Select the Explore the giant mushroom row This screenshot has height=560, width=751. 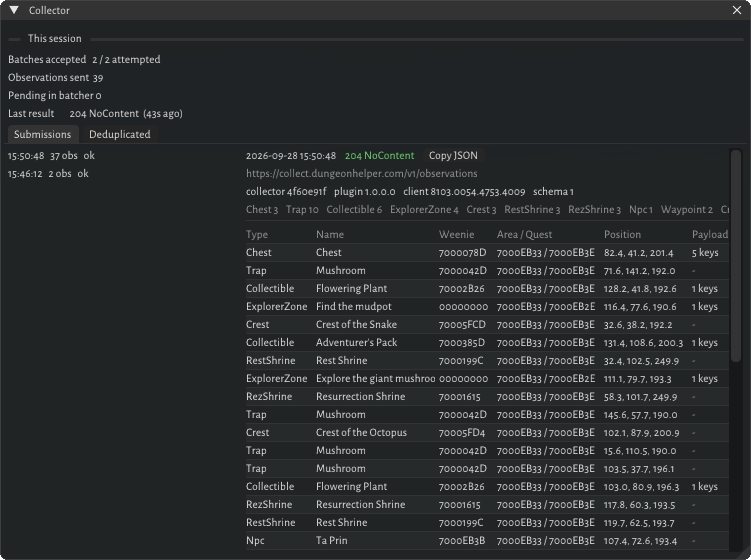pos(487,379)
